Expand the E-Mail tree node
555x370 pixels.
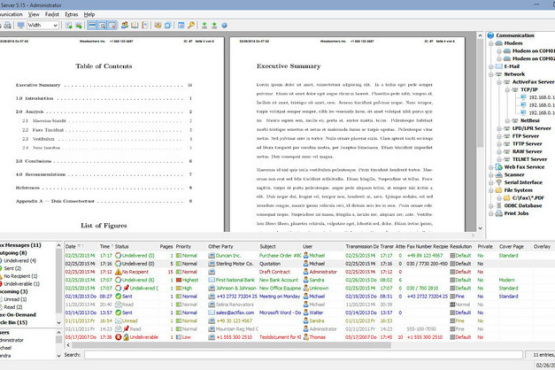click(x=491, y=67)
